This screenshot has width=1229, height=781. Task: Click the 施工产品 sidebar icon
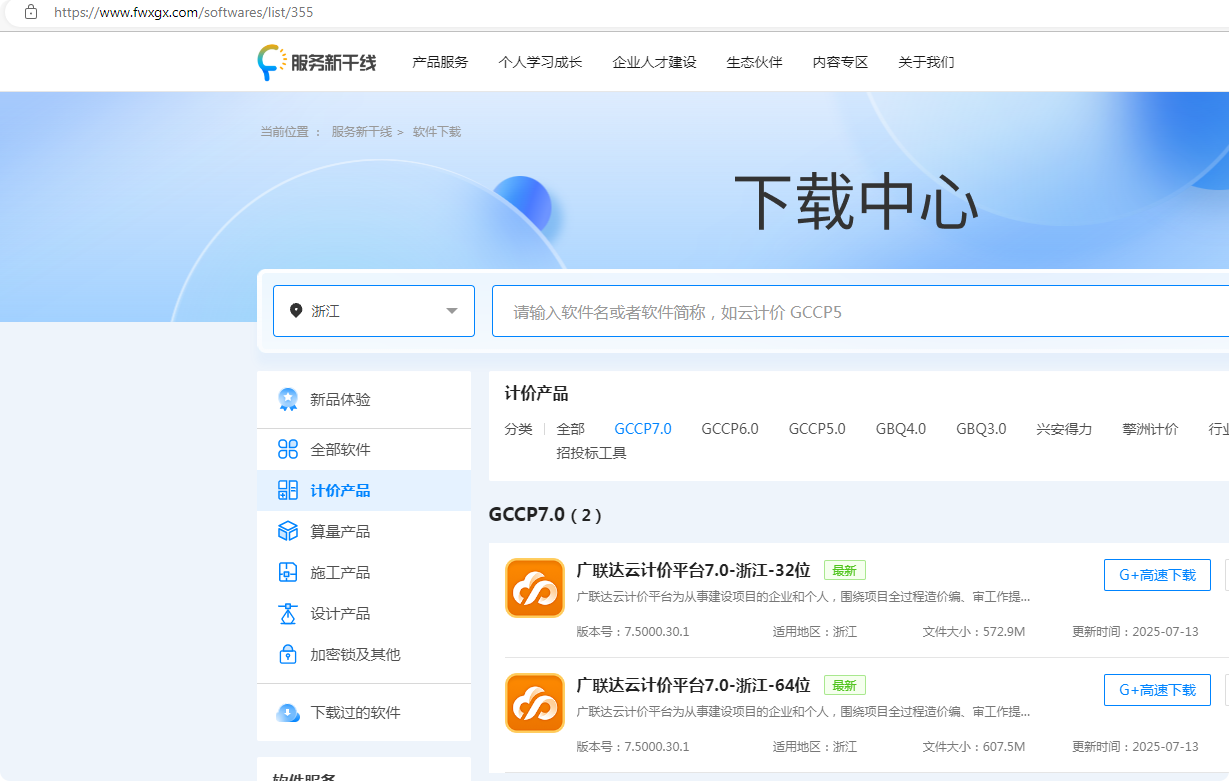[x=288, y=573]
